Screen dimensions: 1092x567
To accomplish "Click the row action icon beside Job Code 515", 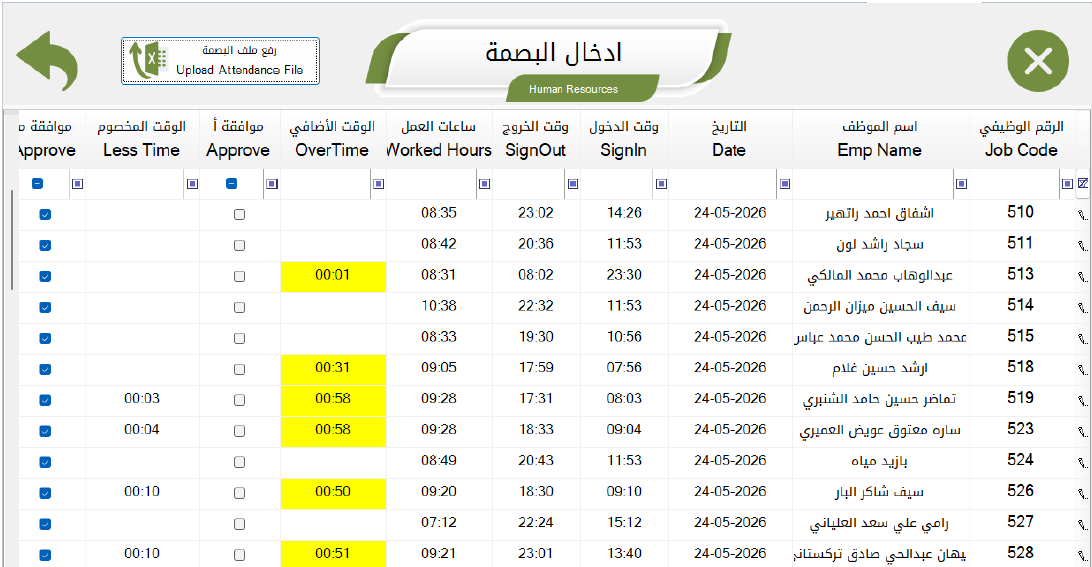I will [x=1082, y=339].
